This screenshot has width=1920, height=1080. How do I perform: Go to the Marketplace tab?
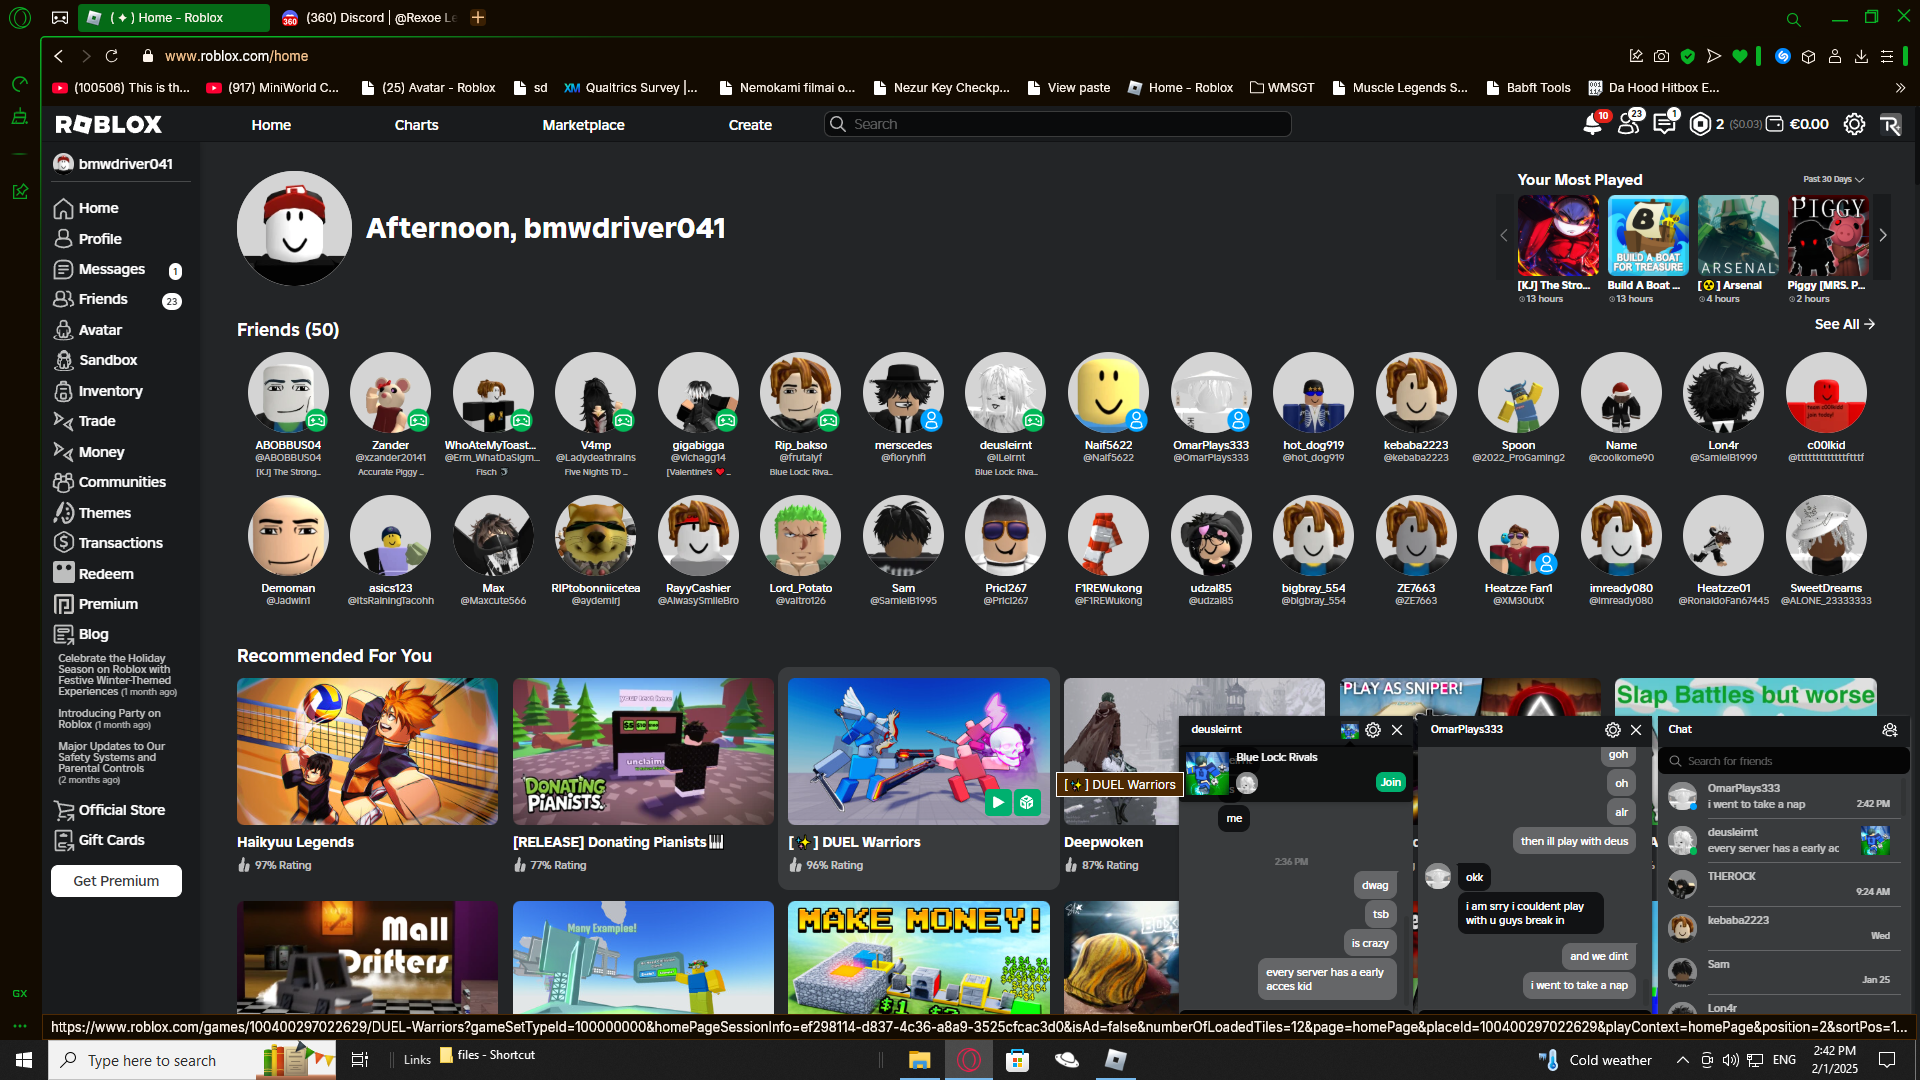[583, 125]
